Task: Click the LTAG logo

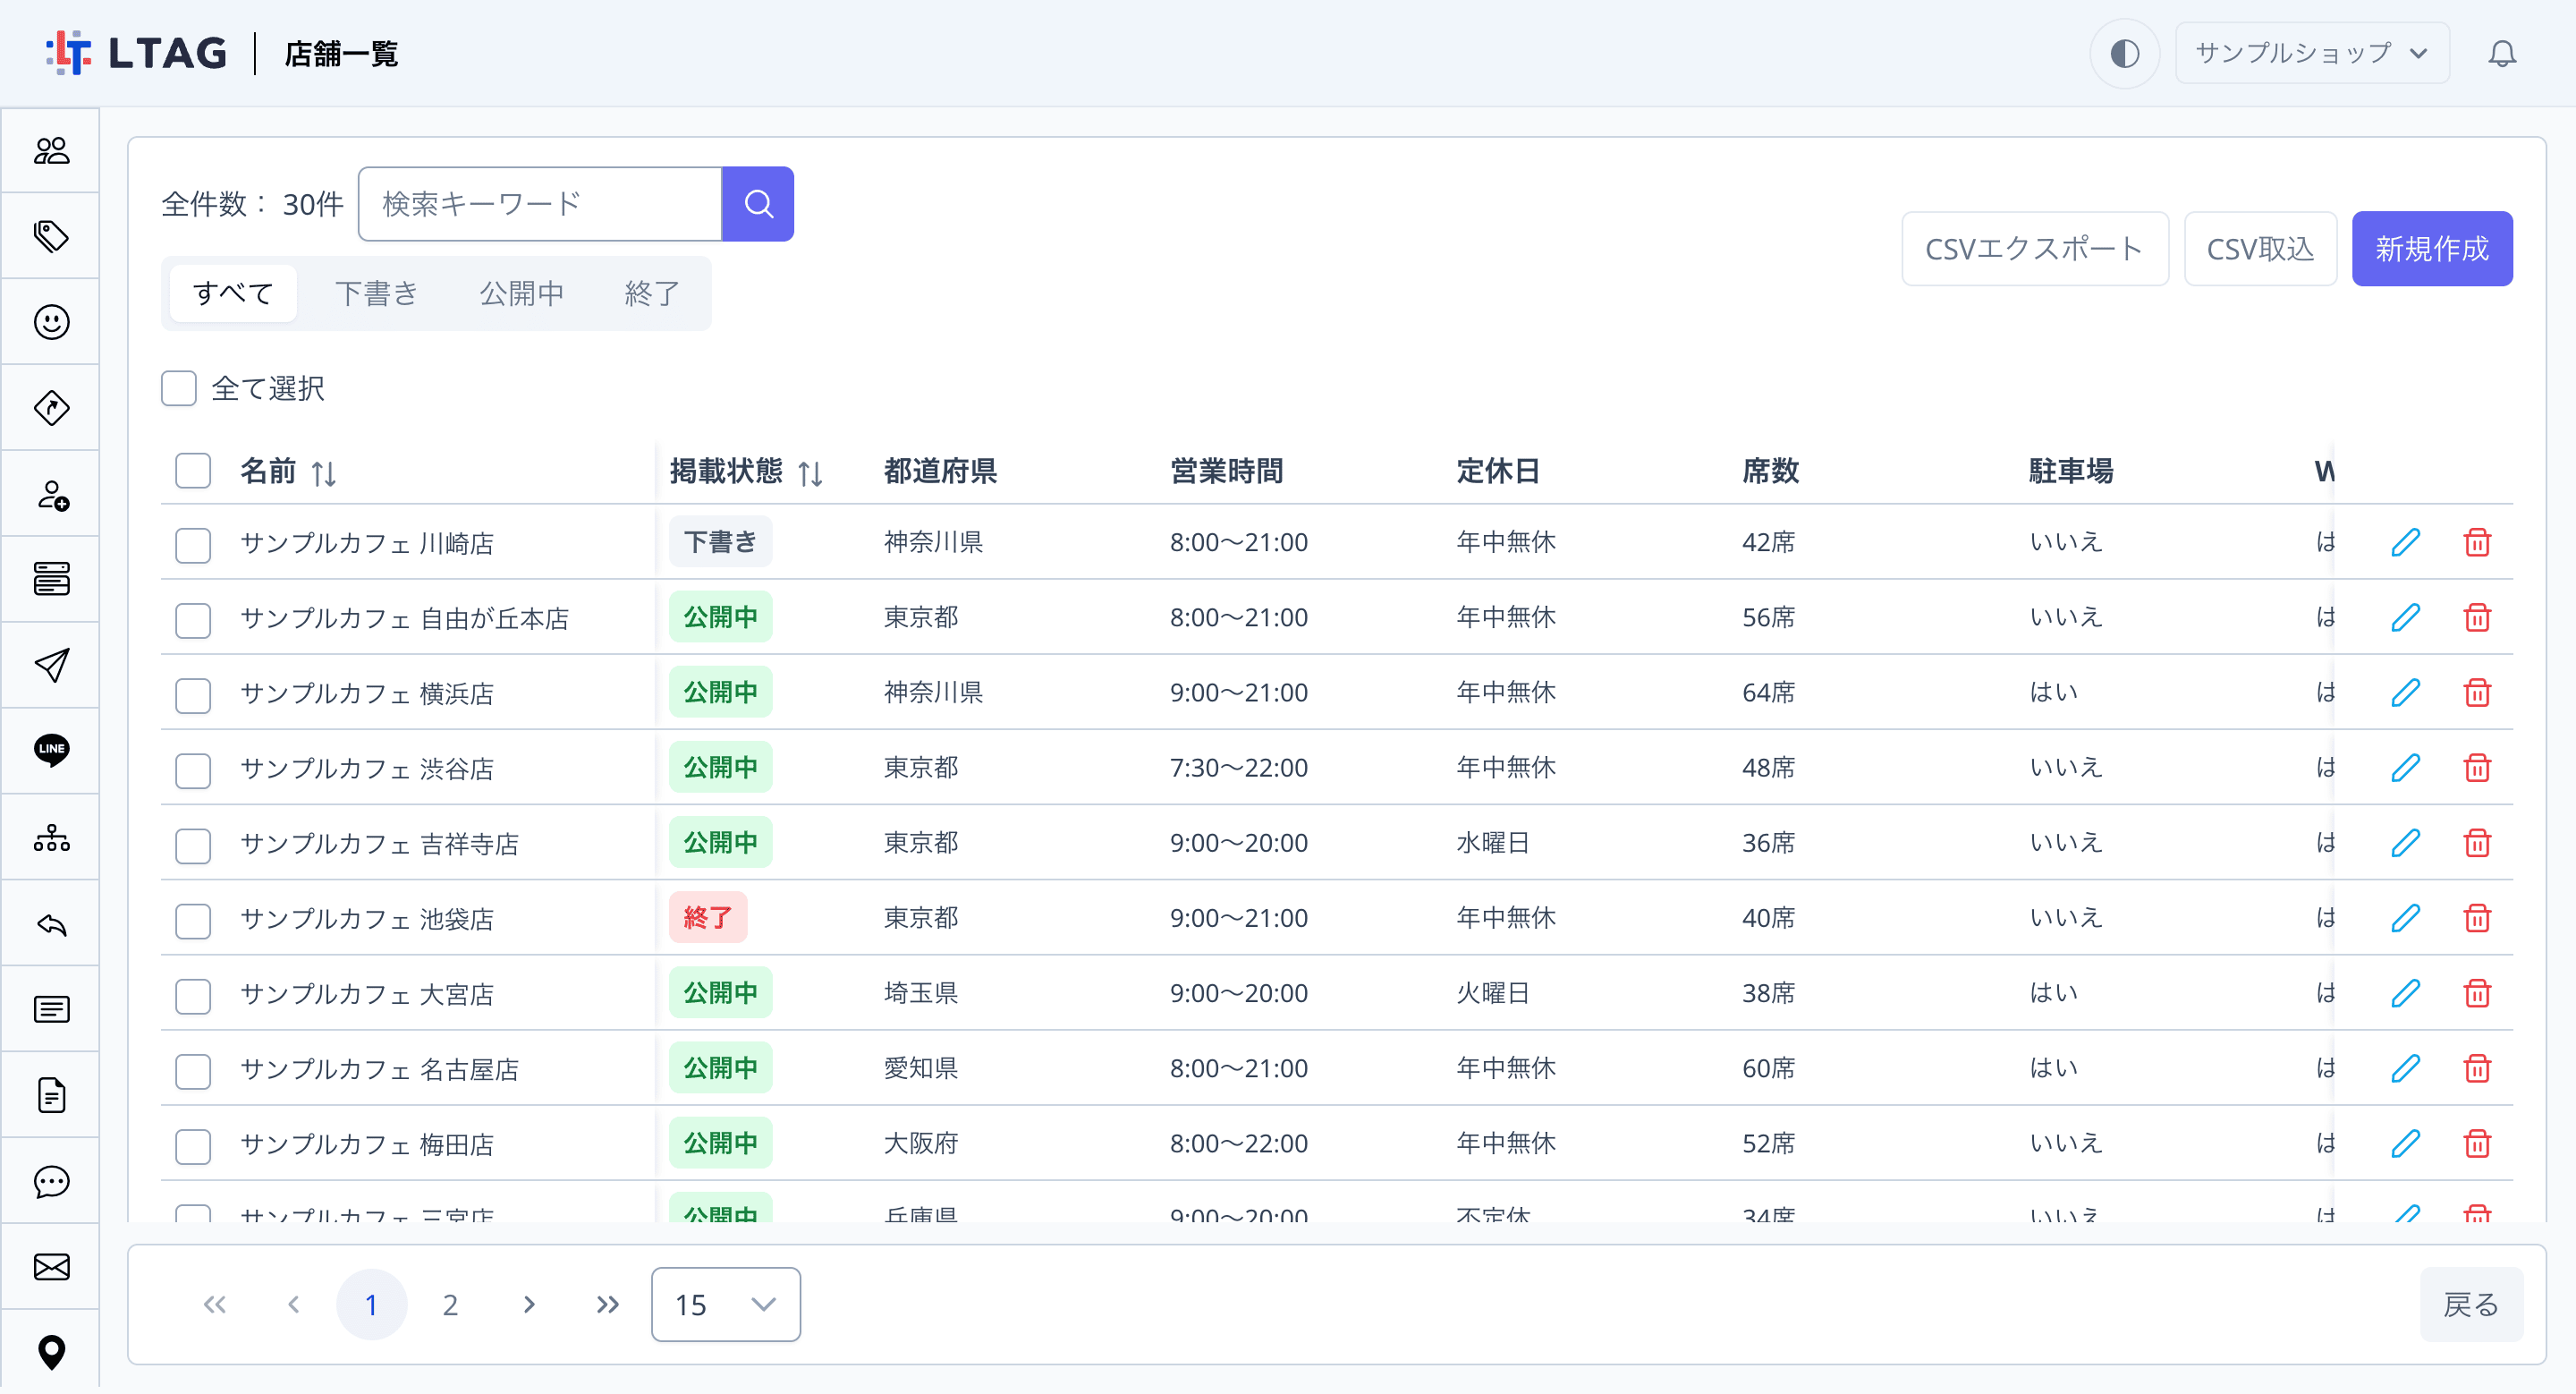Action: pyautogui.click(x=136, y=53)
